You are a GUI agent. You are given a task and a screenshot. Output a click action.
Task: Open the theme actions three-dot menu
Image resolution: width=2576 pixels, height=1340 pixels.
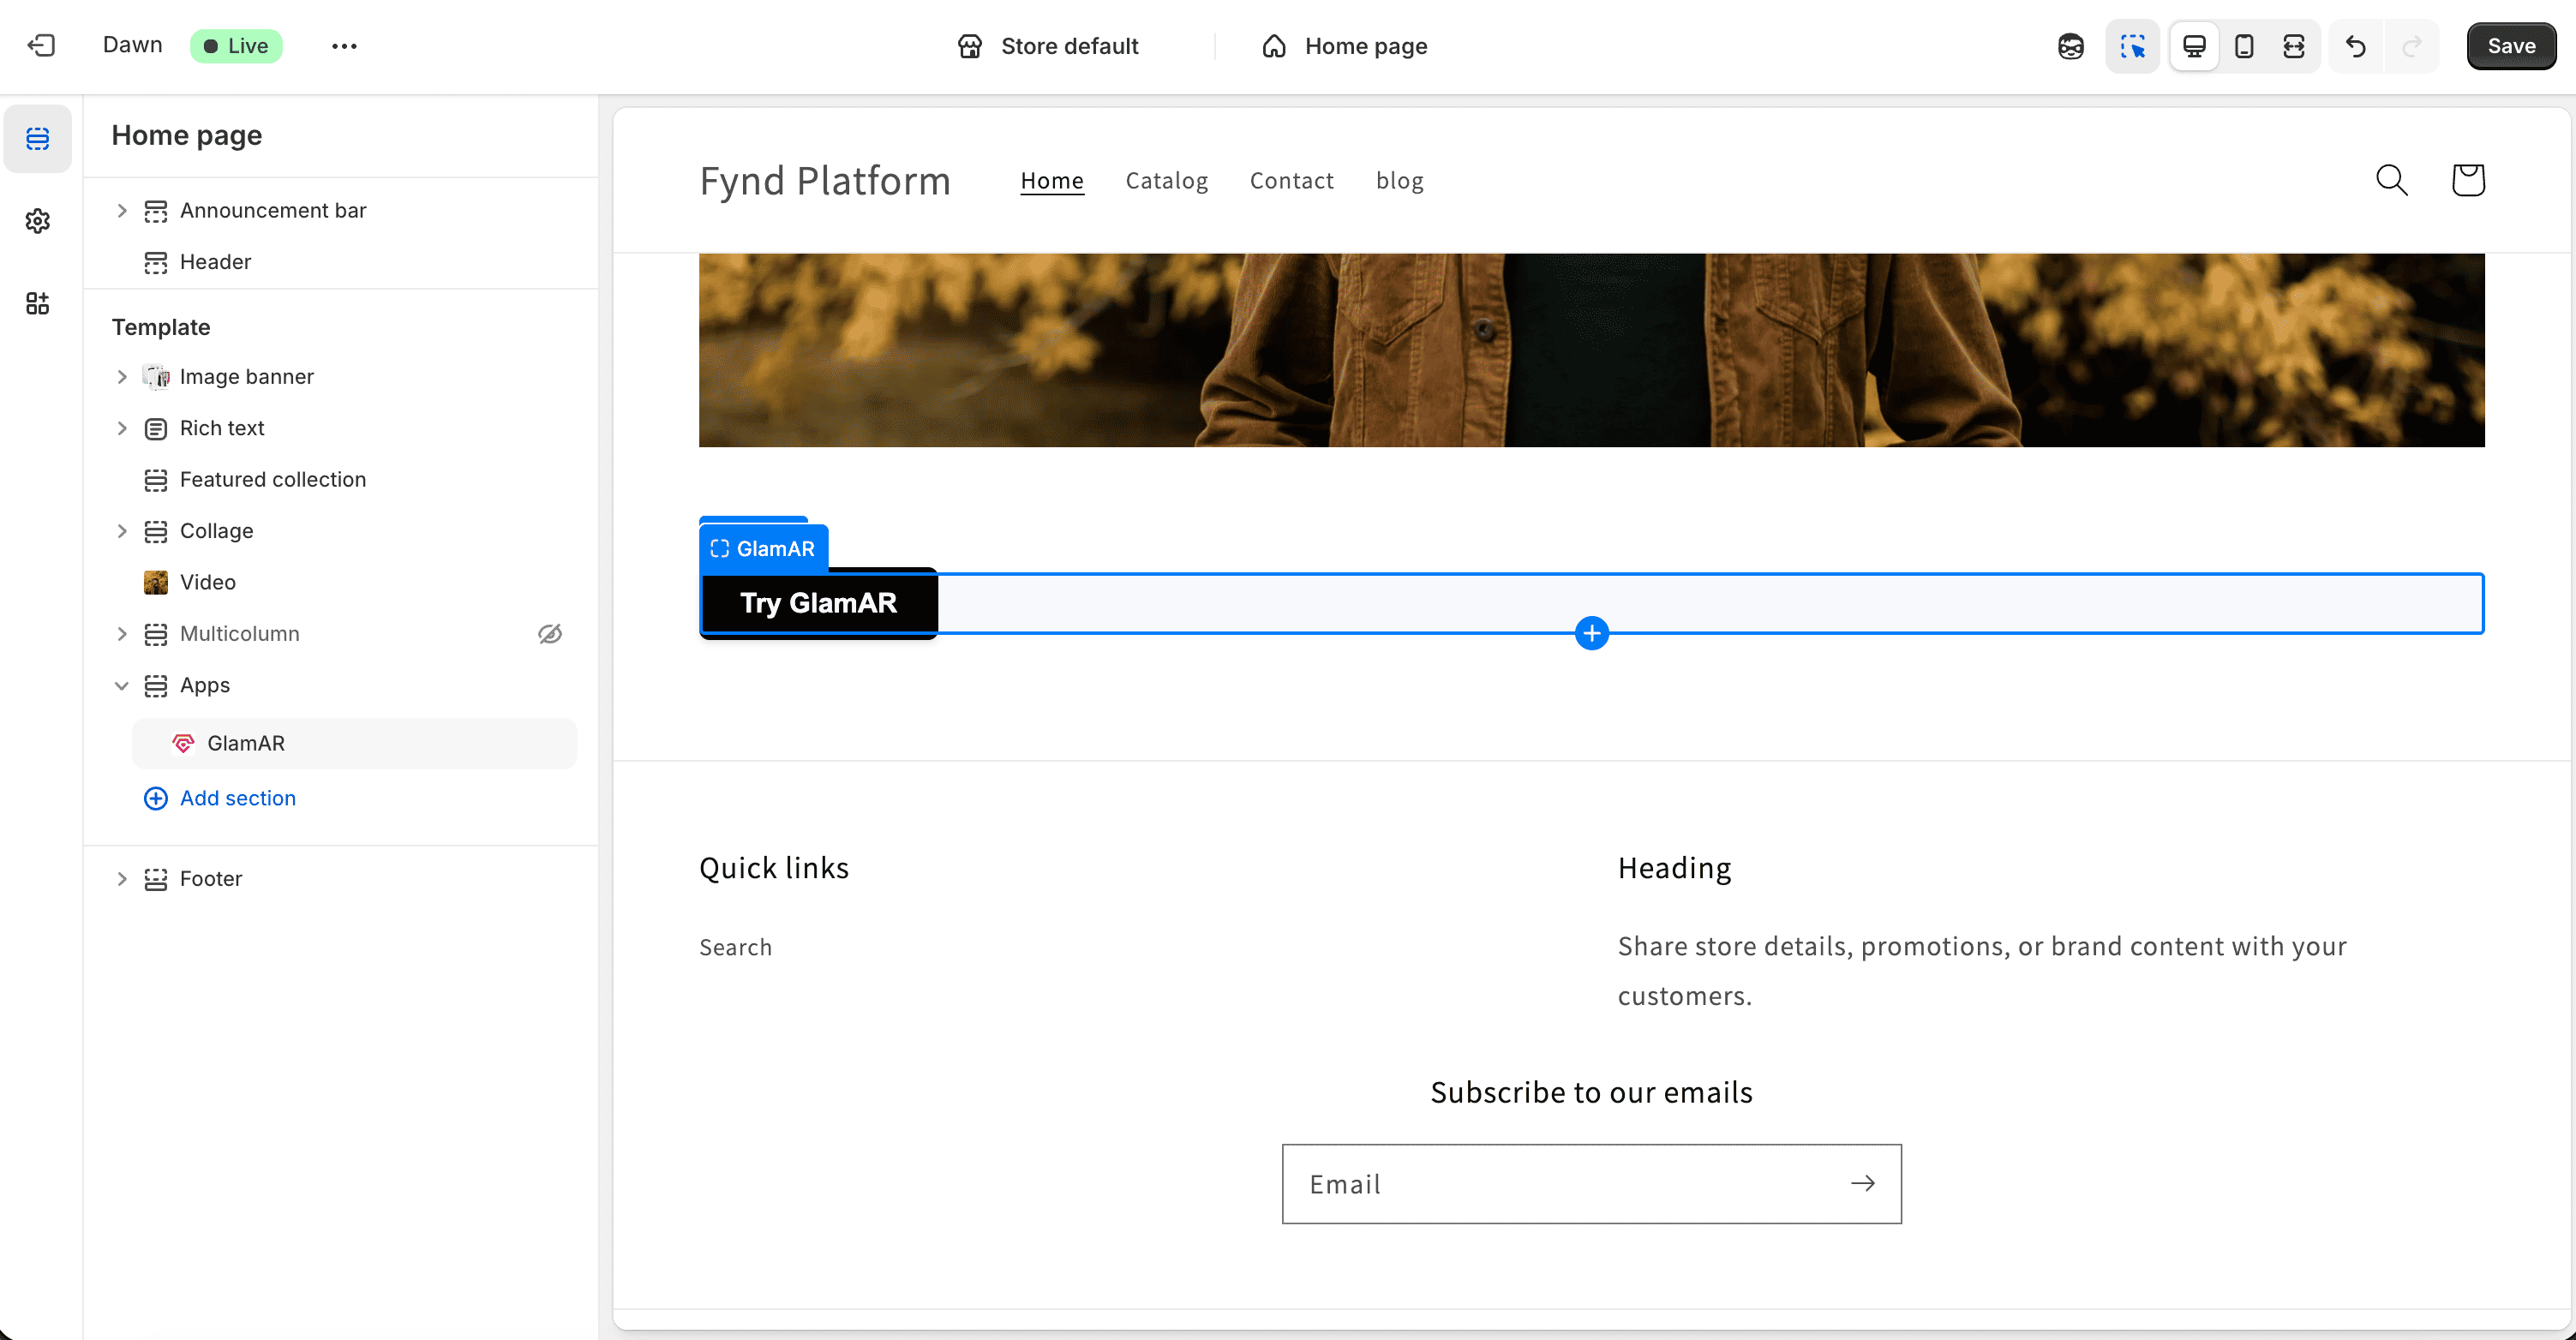pyautogui.click(x=344, y=46)
